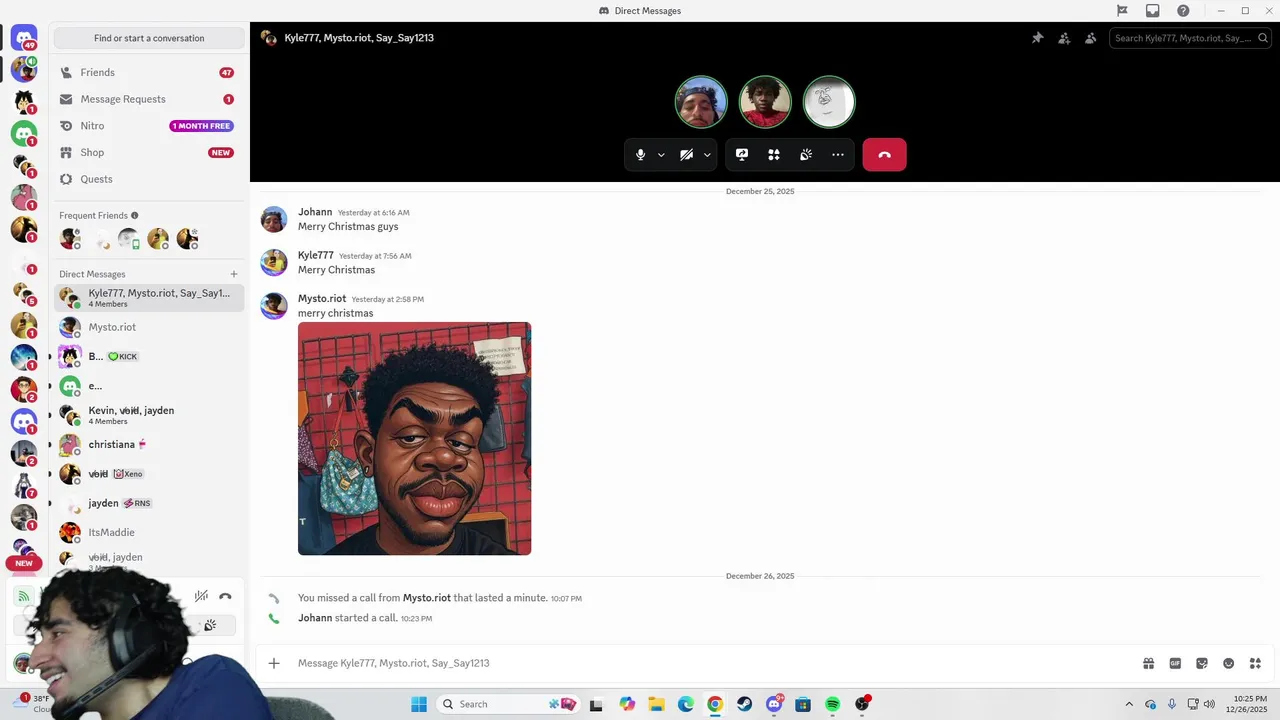This screenshot has width=1280, height=720.
Task: Click third participant tile with sketch avatar
Action: click(x=829, y=102)
